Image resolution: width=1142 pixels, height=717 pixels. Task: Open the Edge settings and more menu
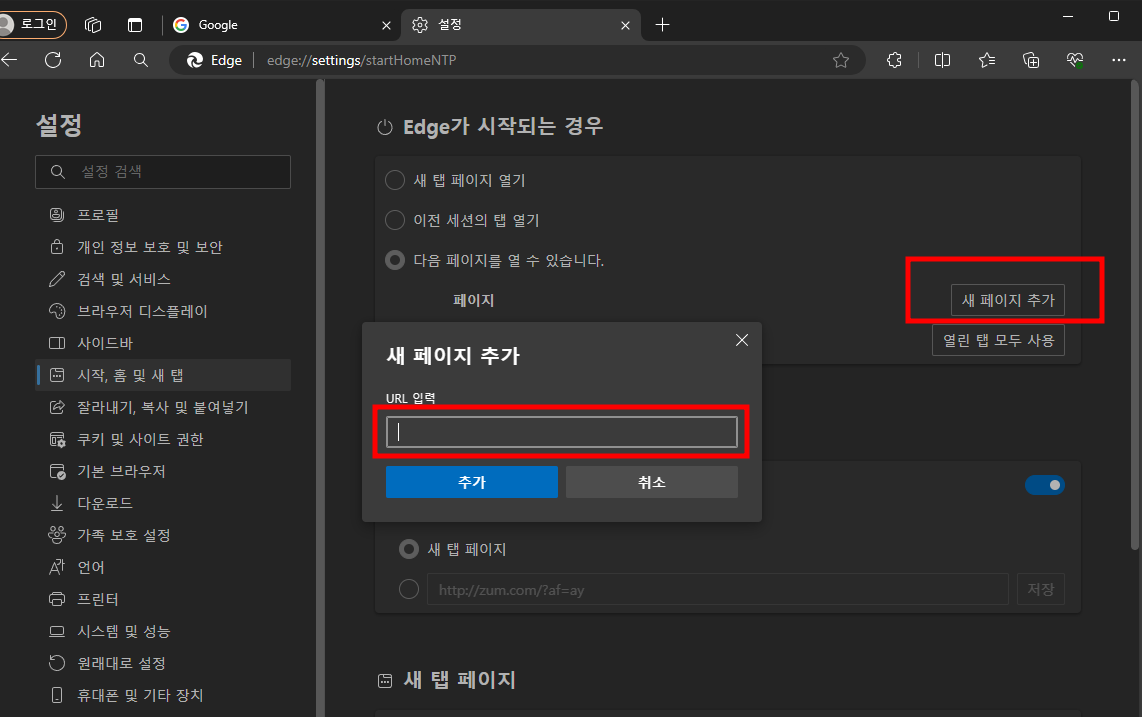pyautogui.click(x=1119, y=60)
